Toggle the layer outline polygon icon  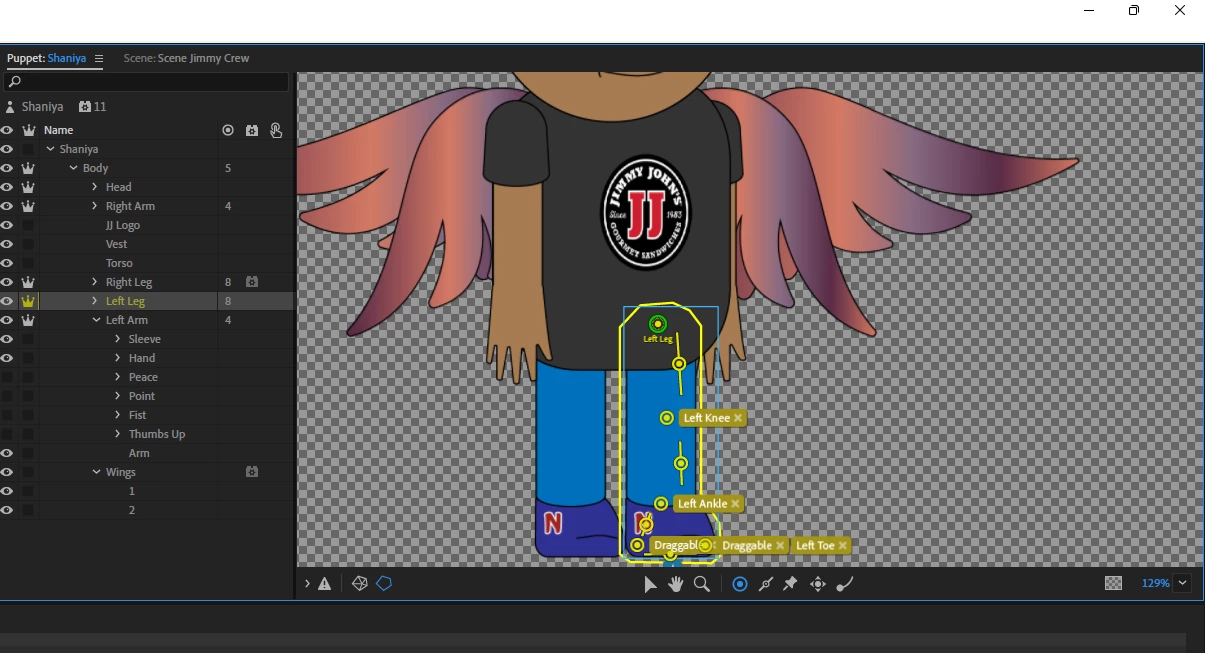tap(384, 583)
